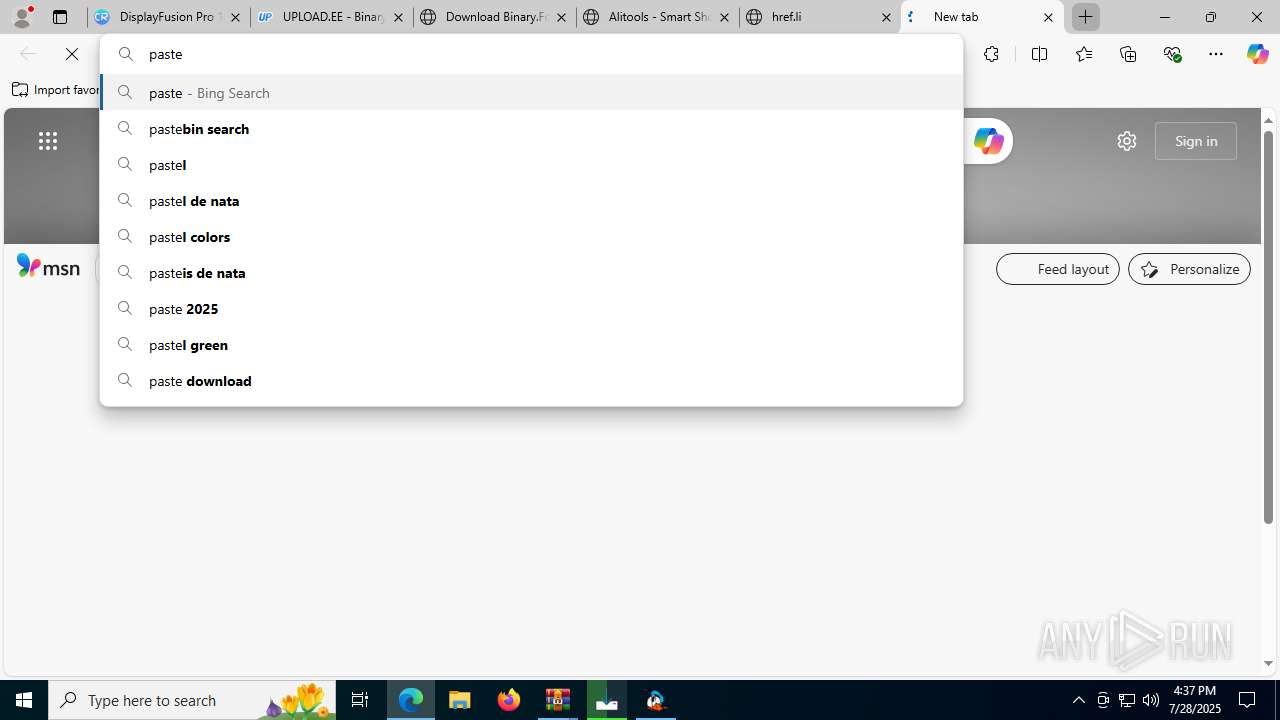Toggle split screen view icon

coord(1039,54)
